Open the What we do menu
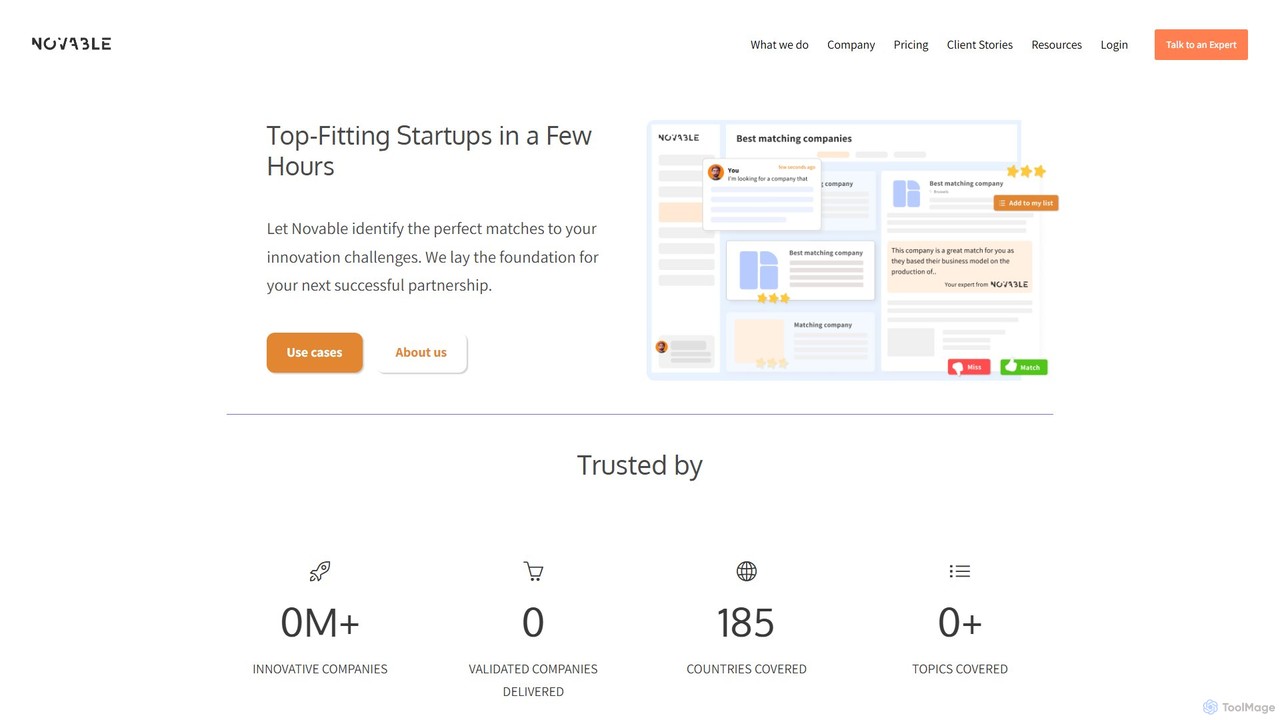Image resolution: width=1280 pixels, height=720 pixels. click(x=779, y=45)
